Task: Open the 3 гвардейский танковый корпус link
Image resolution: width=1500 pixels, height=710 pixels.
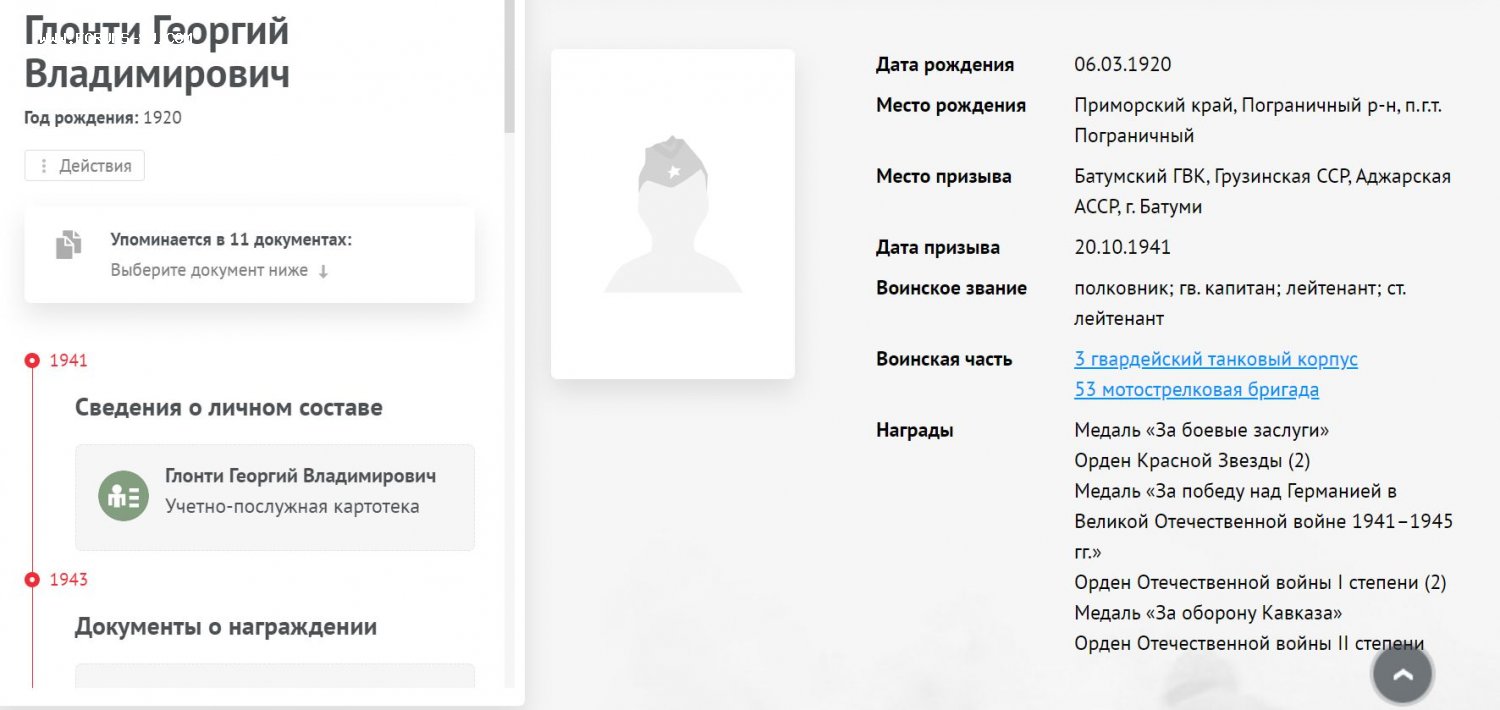Action: pyautogui.click(x=1215, y=359)
